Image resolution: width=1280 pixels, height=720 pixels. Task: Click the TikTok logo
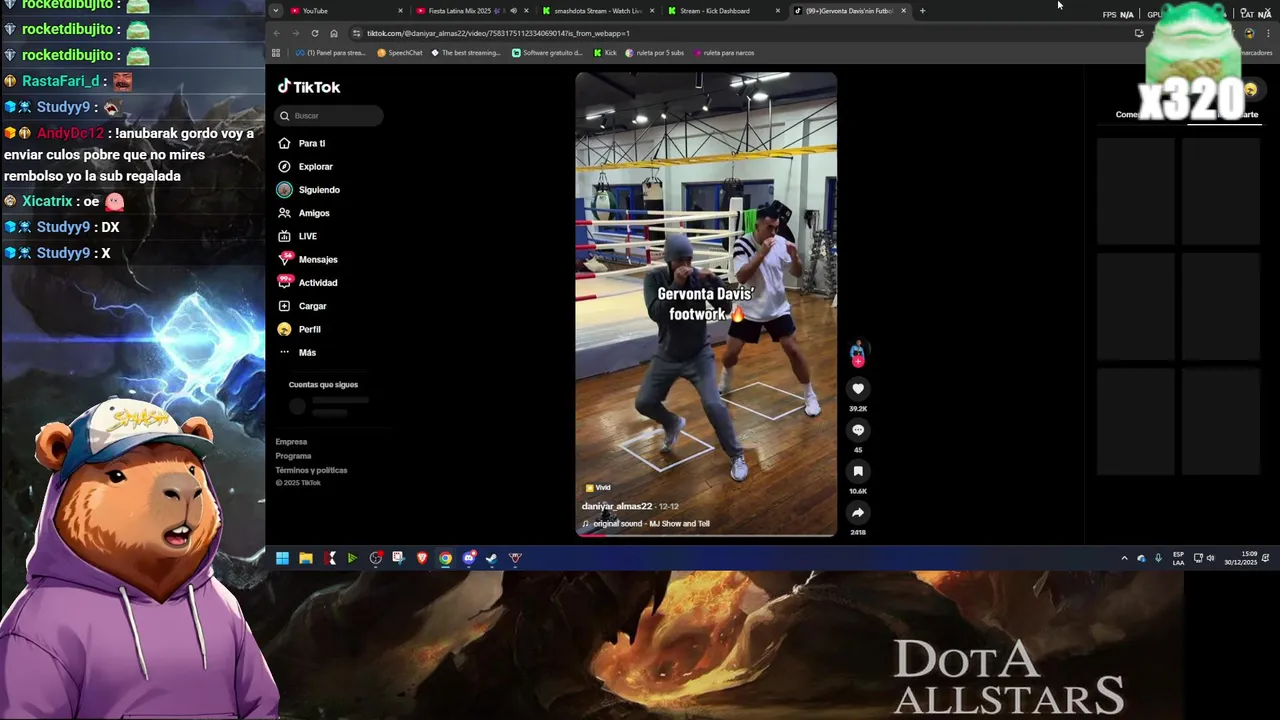pos(309,87)
